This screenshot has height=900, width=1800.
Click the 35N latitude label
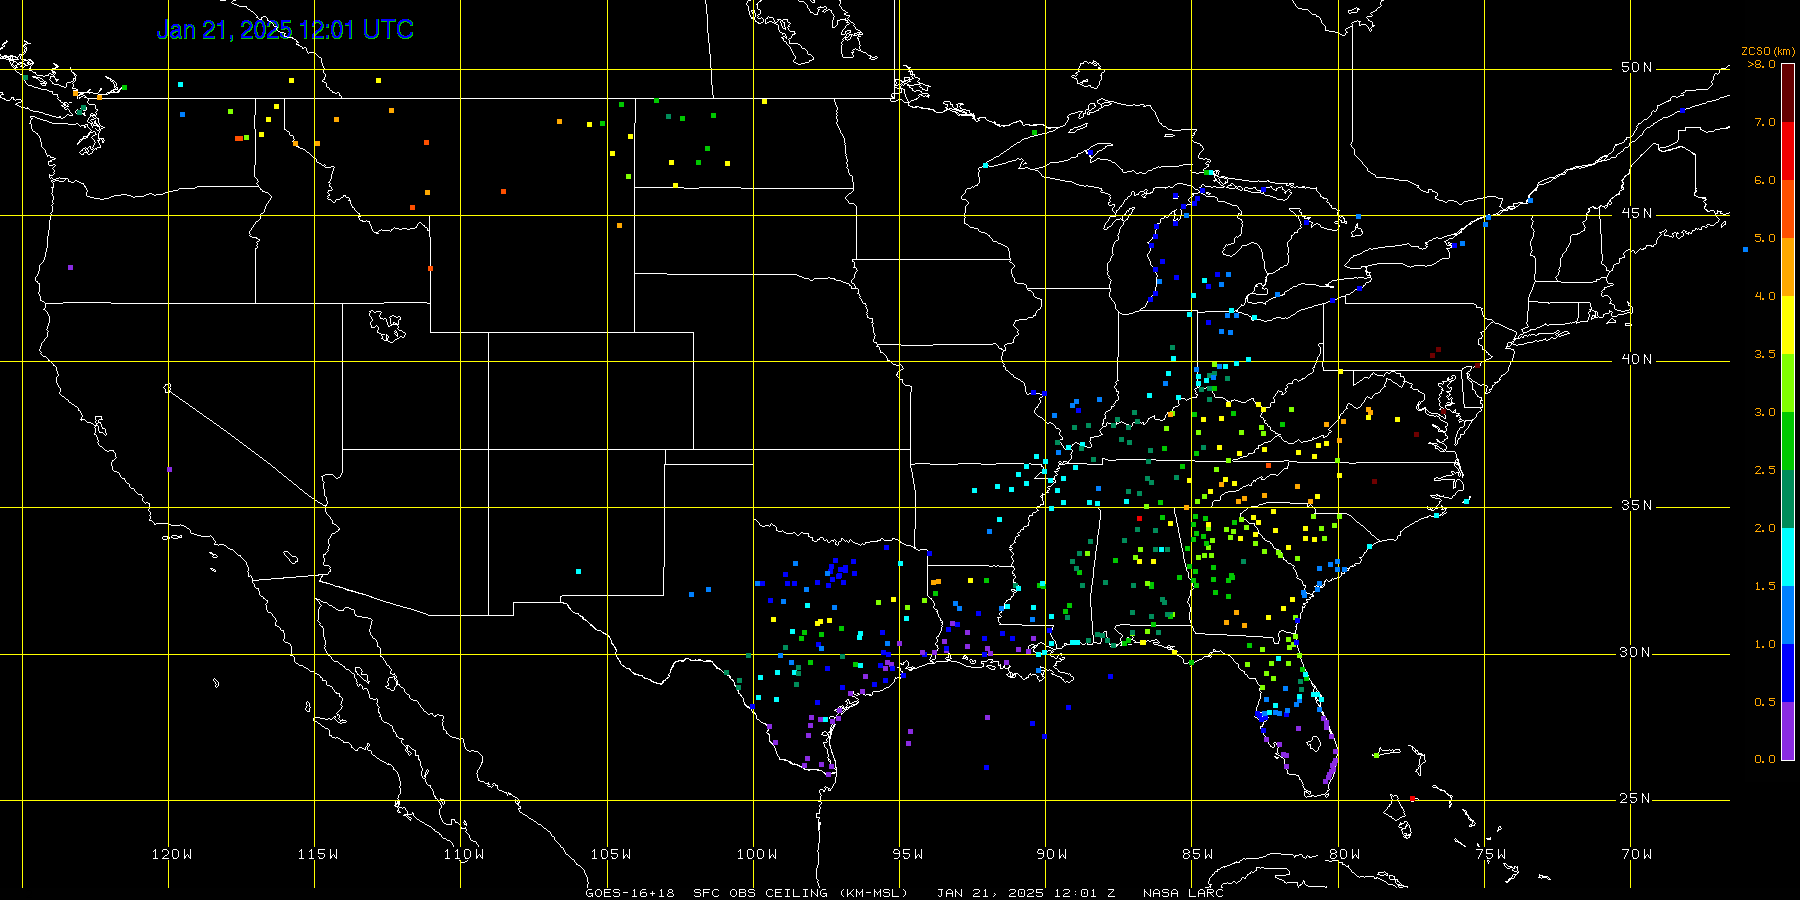(1636, 505)
